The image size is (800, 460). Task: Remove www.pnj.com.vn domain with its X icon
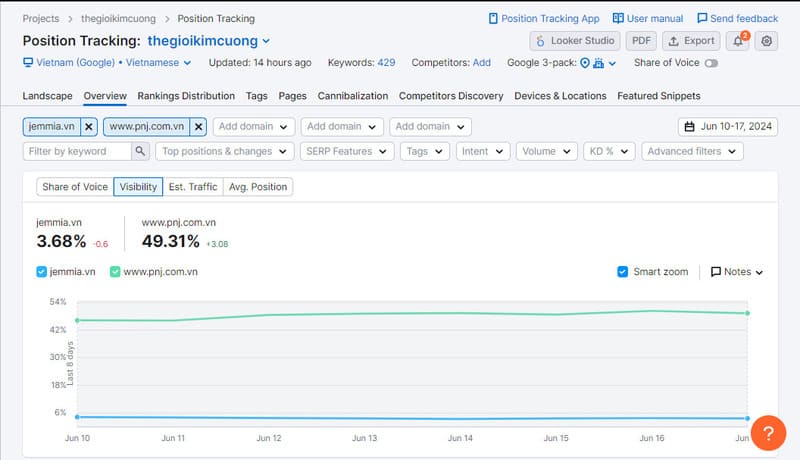[x=198, y=127]
